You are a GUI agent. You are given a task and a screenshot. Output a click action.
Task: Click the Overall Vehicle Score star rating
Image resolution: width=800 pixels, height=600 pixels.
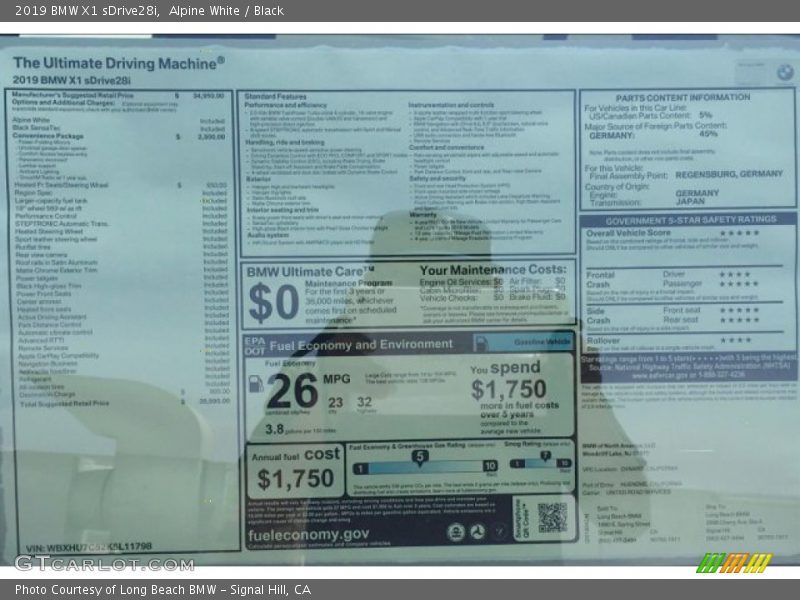coord(739,233)
